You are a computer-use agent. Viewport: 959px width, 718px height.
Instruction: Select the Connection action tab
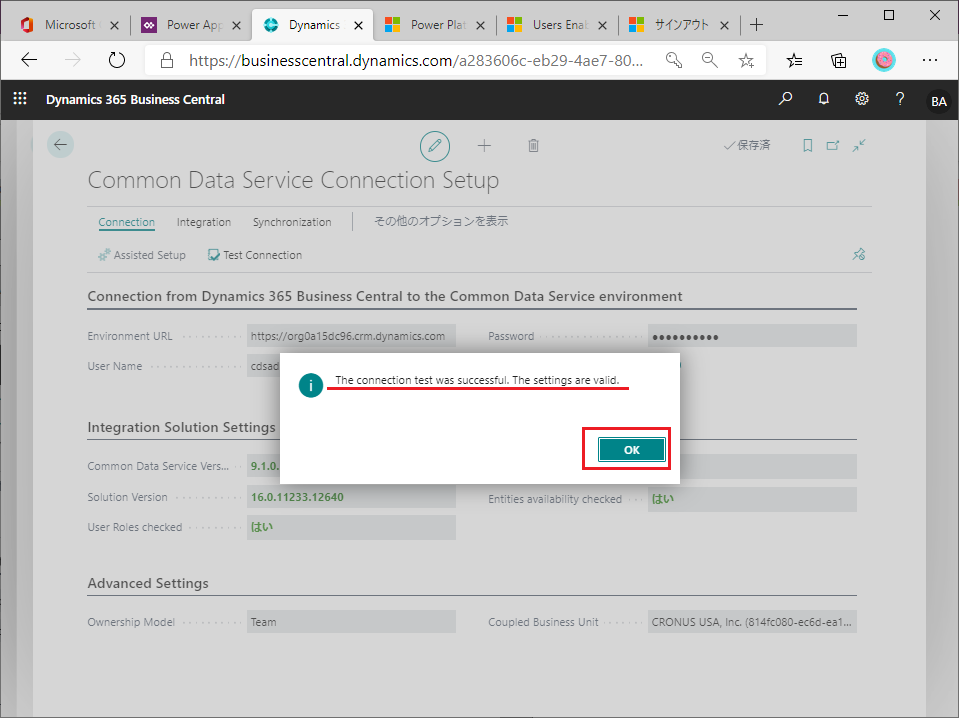127,222
